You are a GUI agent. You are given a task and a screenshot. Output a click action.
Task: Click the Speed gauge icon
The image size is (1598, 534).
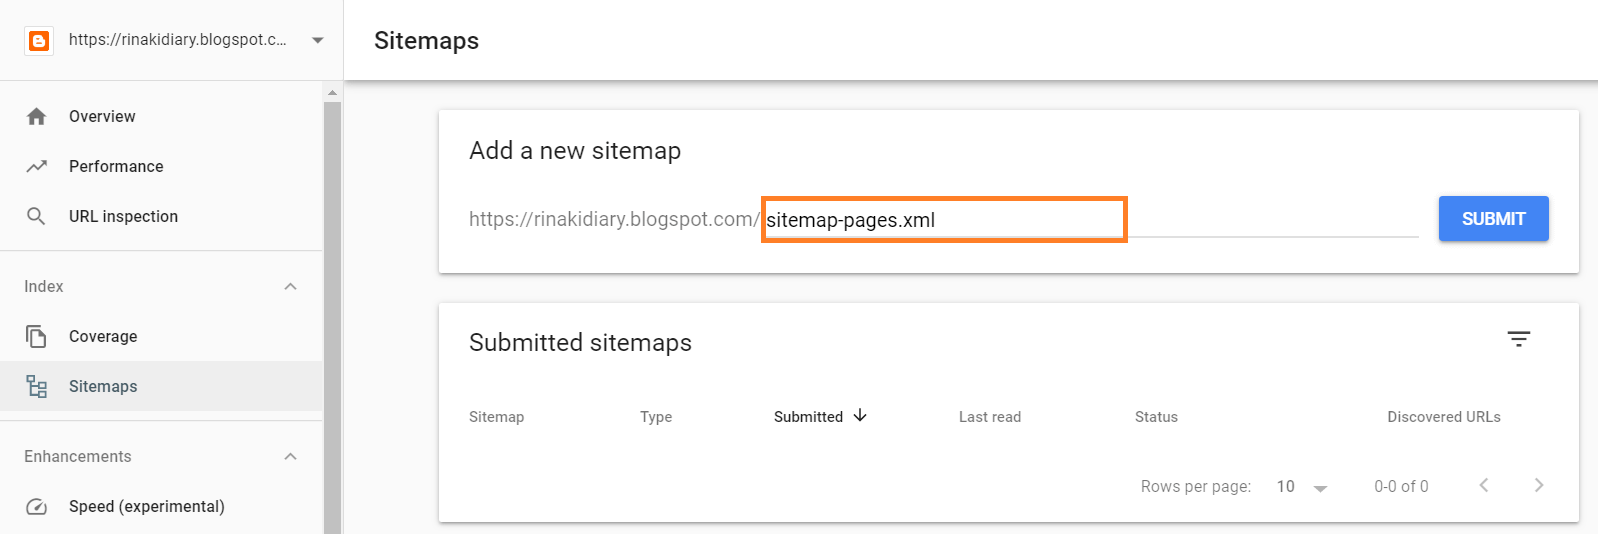coord(37,507)
